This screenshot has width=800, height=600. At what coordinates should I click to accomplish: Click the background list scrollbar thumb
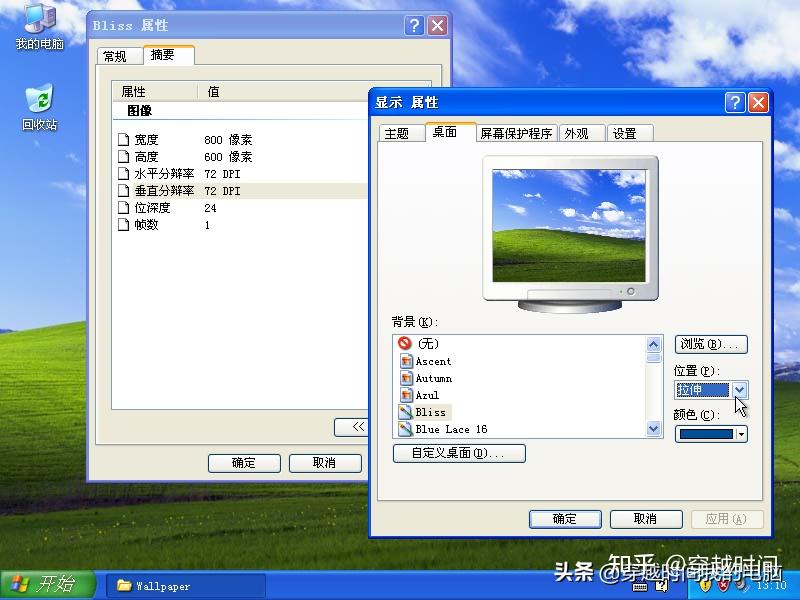tap(654, 358)
